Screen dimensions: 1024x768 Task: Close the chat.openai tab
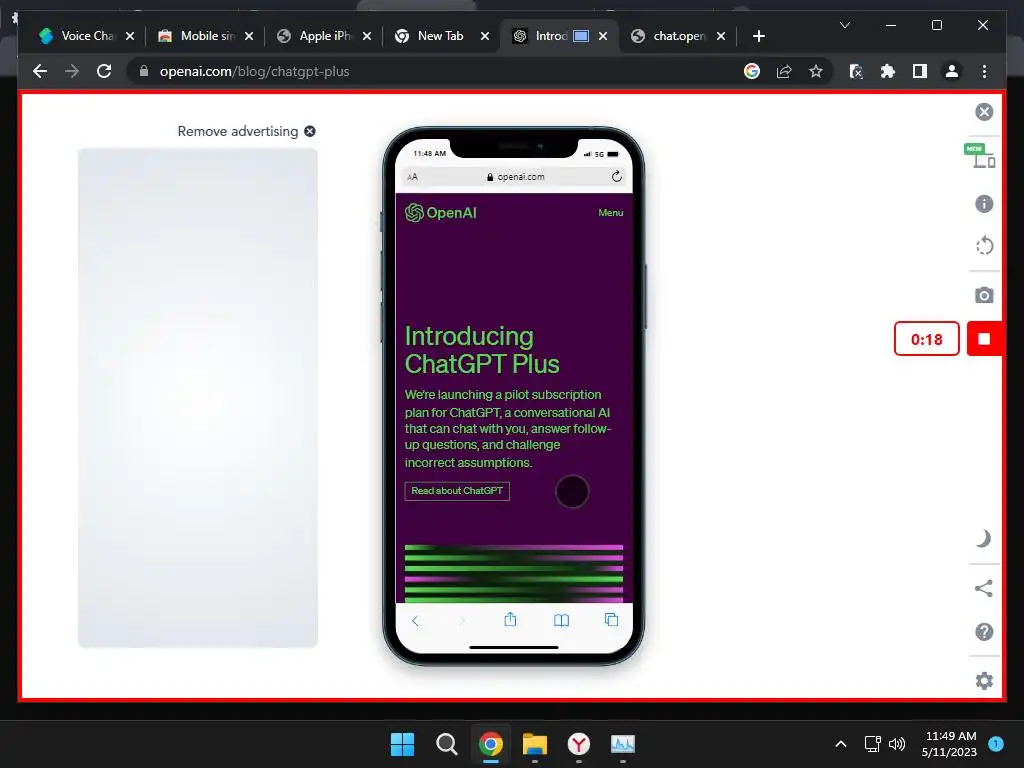(x=721, y=37)
